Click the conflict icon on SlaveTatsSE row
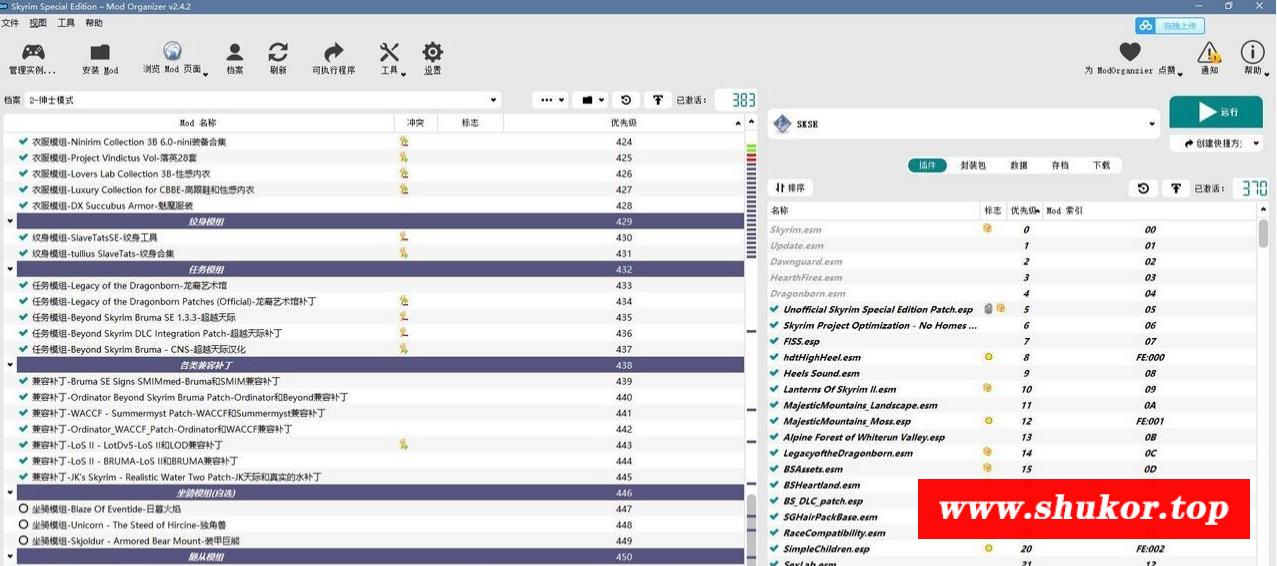Screen dimensions: 1277x566 point(404,238)
